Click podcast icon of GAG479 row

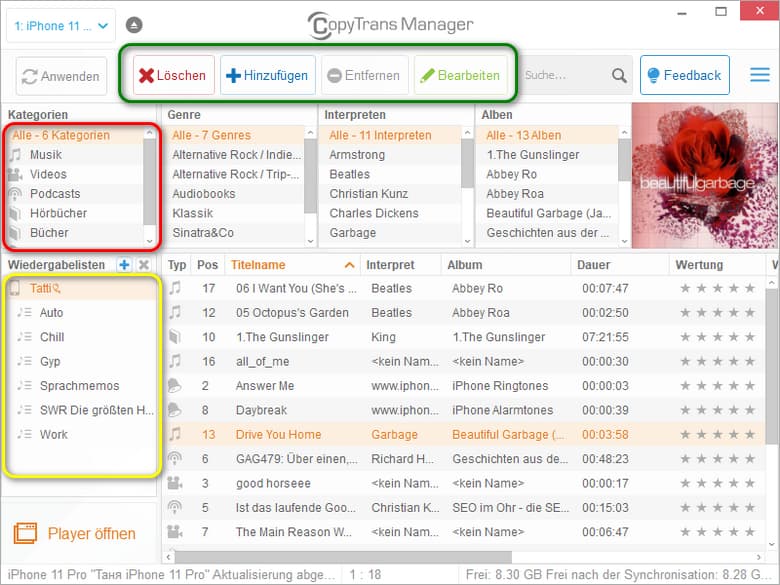(175, 458)
